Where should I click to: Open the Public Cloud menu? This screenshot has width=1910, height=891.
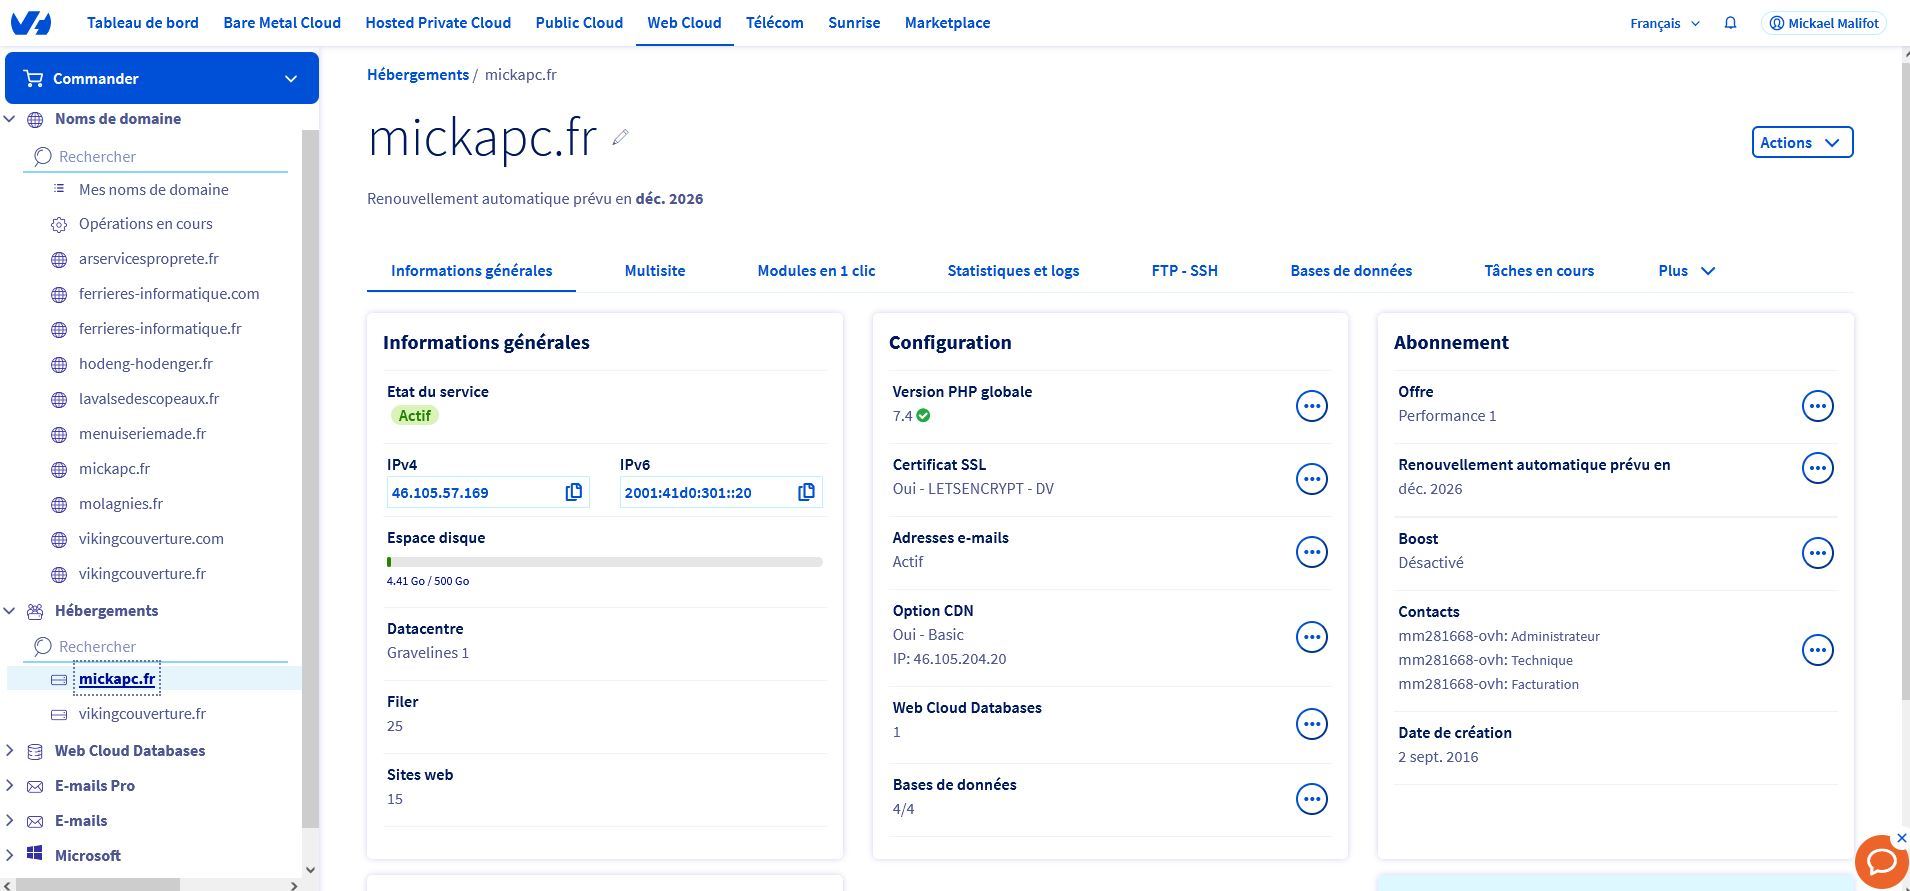578,23
